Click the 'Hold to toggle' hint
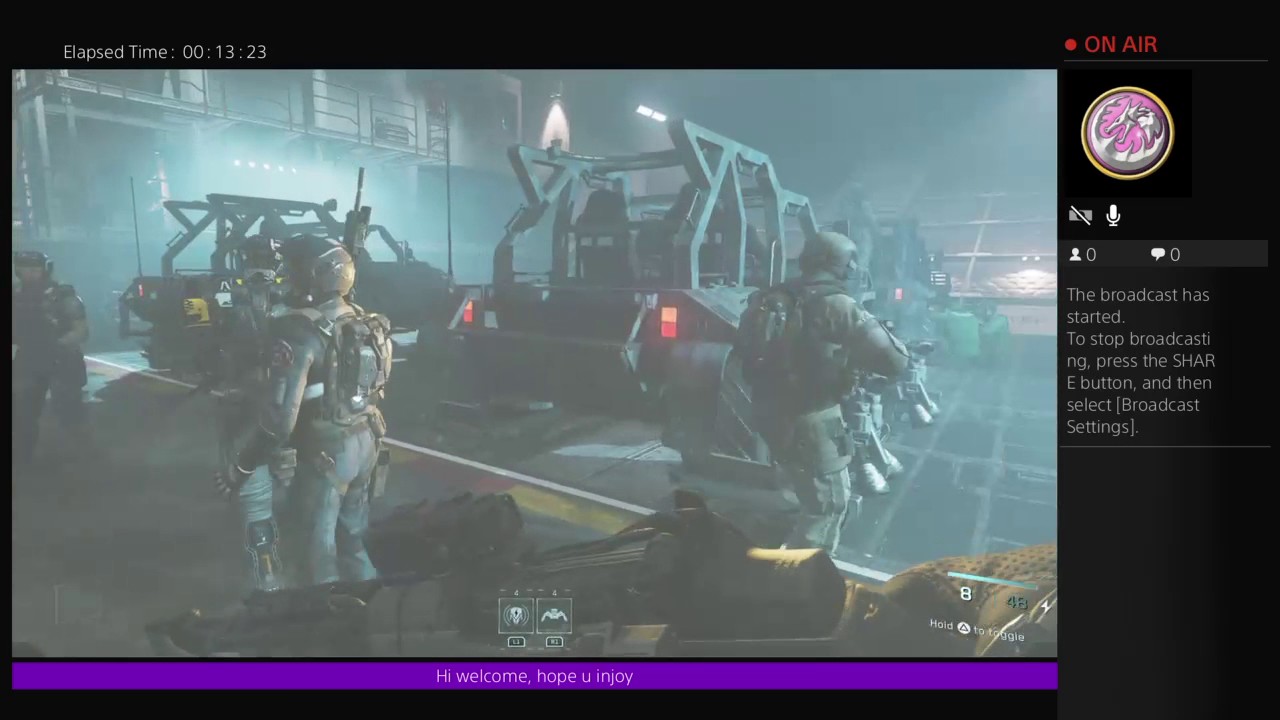 (x=977, y=629)
